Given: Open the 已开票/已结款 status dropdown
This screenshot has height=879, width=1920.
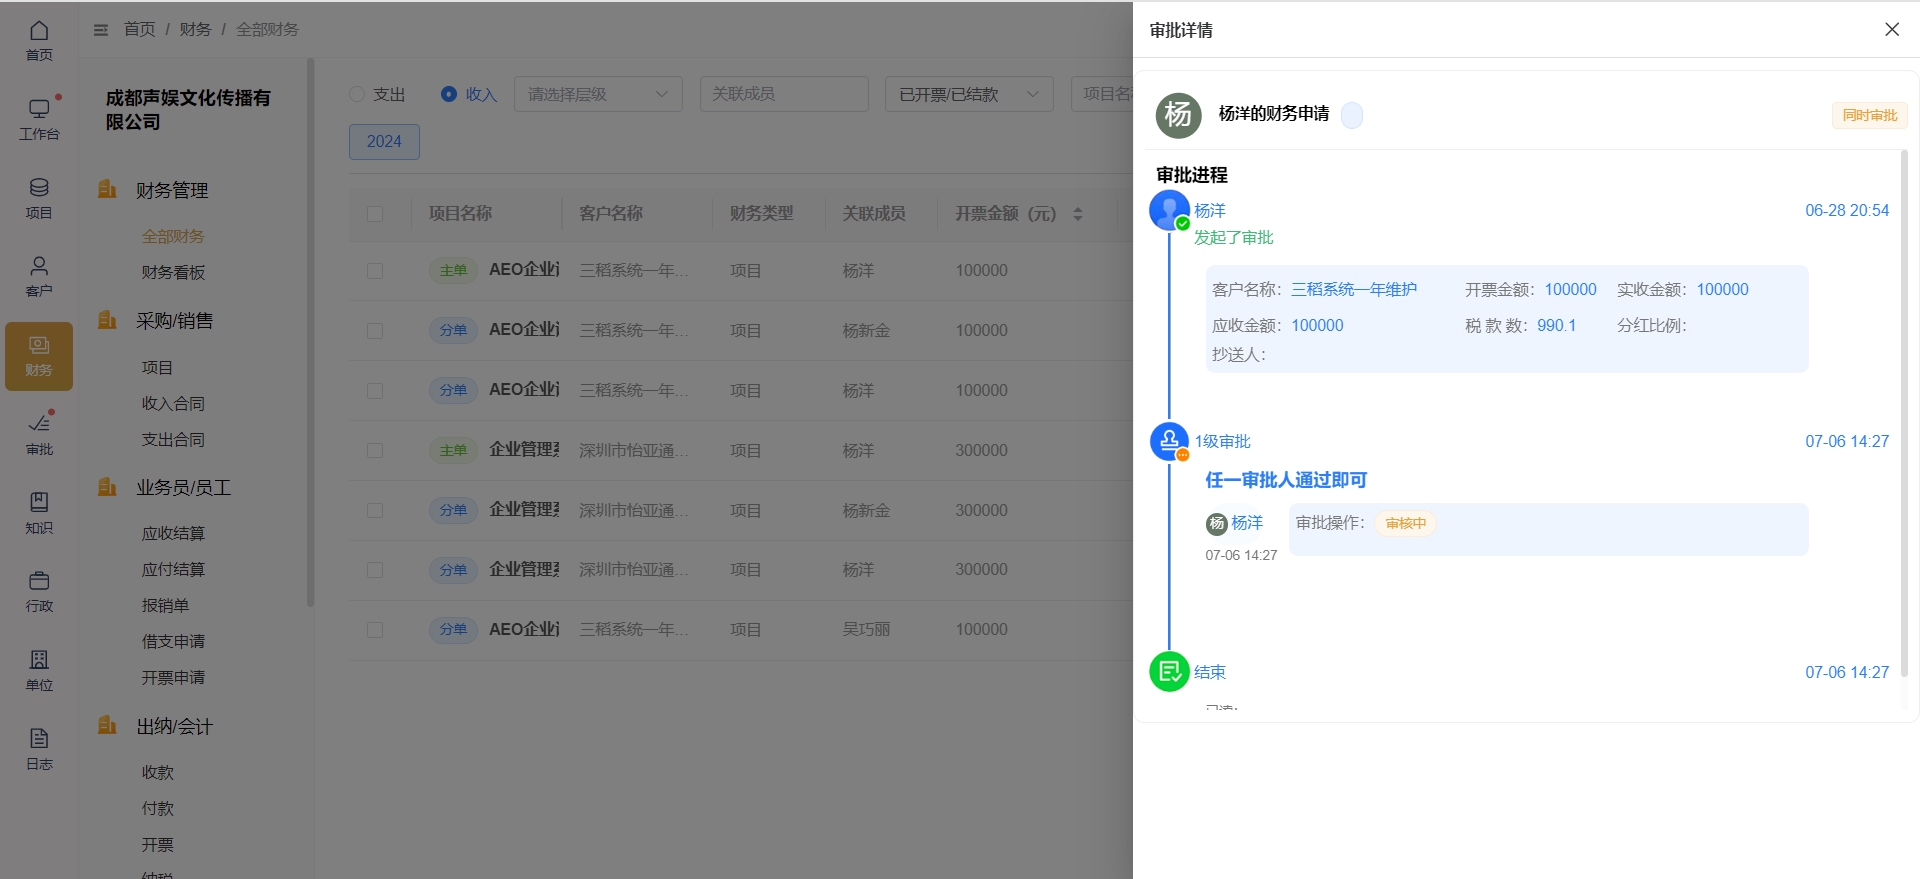Looking at the screenshot, I should [969, 94].
